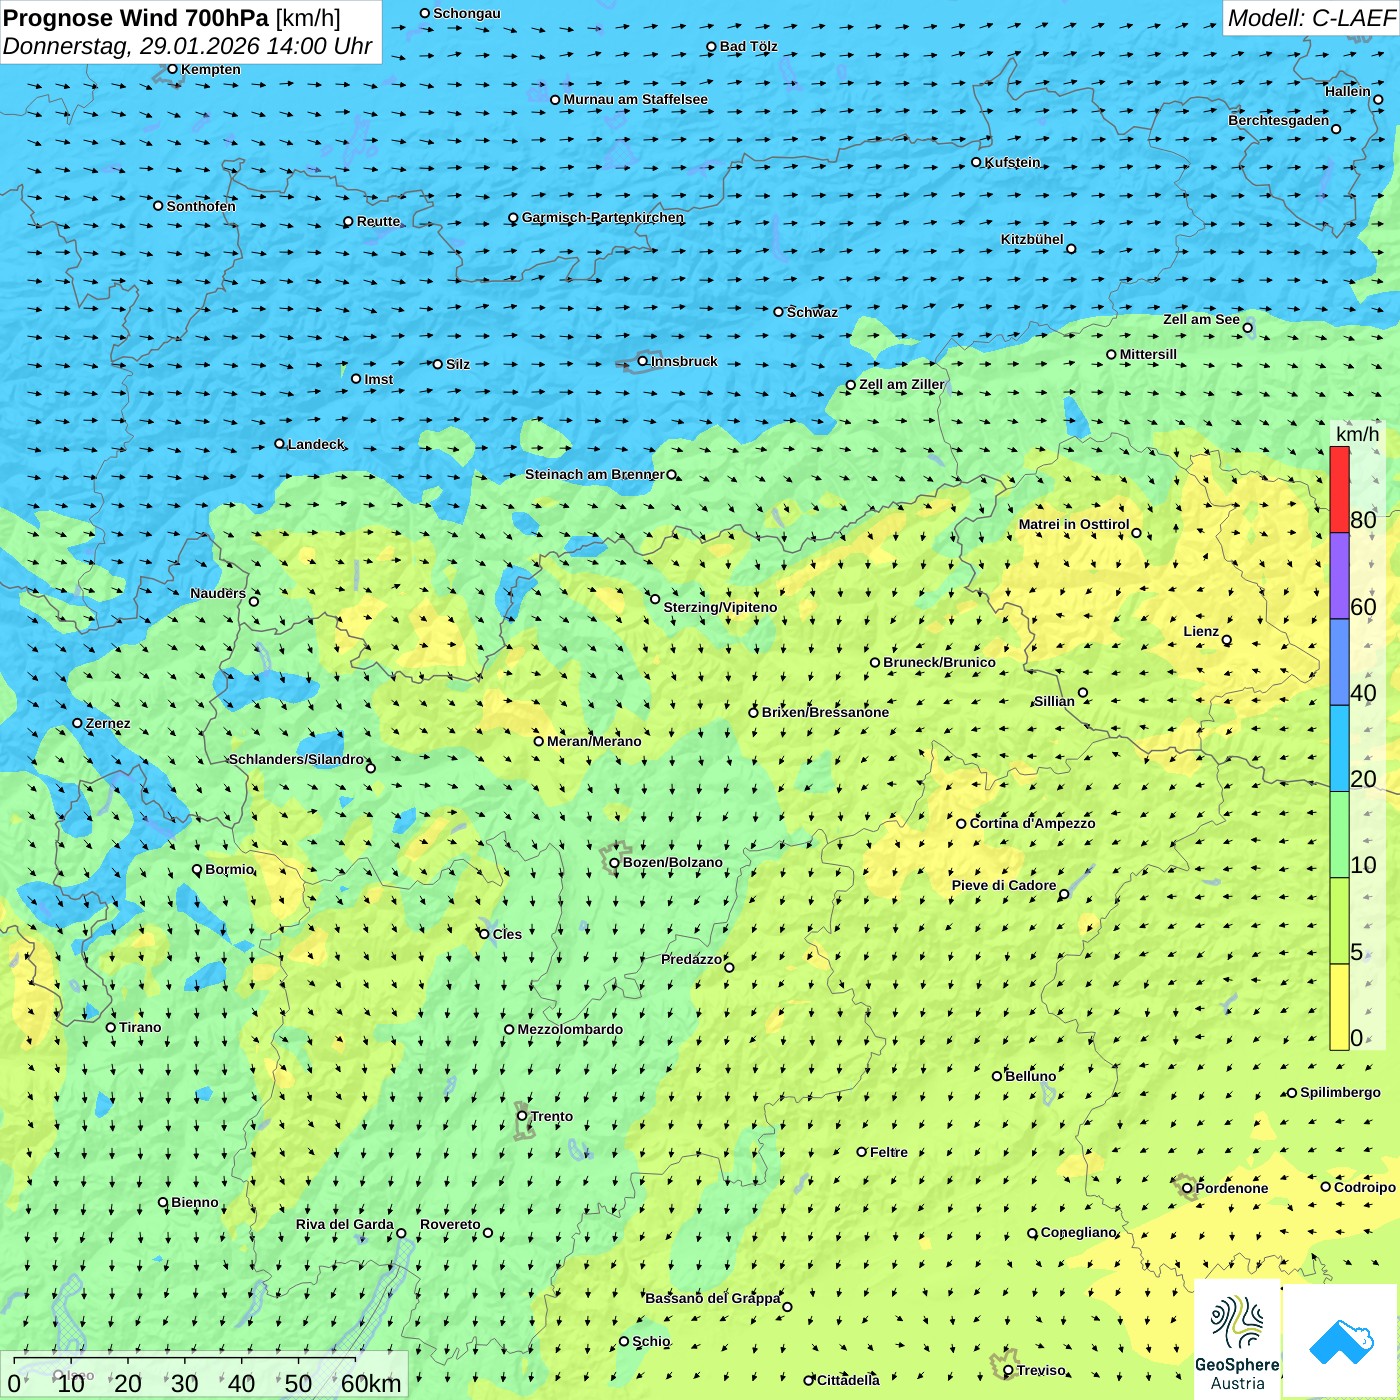This screenshot has width=1400, height=1400.
Task: Click the blue mountain logo icon
Action: 1341,1342
